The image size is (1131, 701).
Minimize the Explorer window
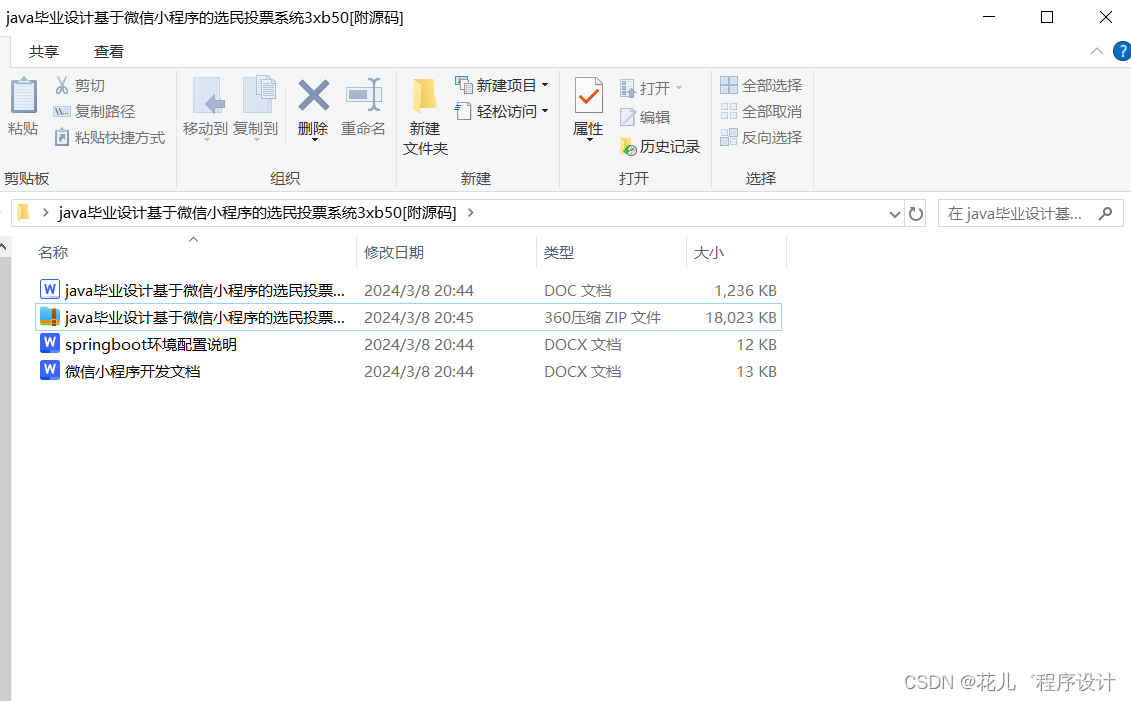coord(989,17)
